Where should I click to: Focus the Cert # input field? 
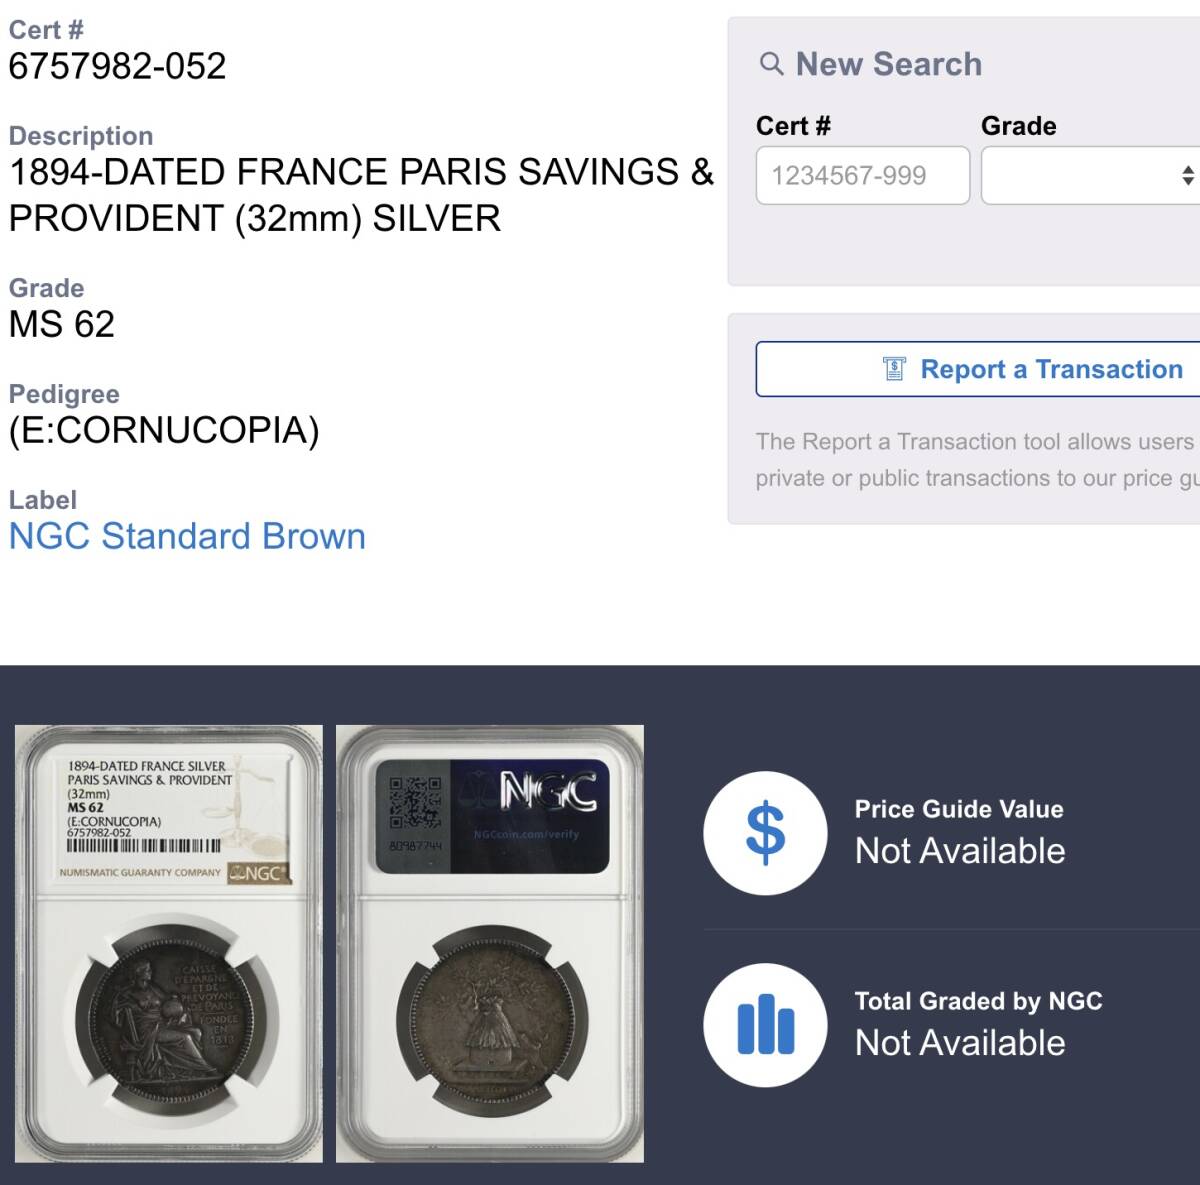862,175
